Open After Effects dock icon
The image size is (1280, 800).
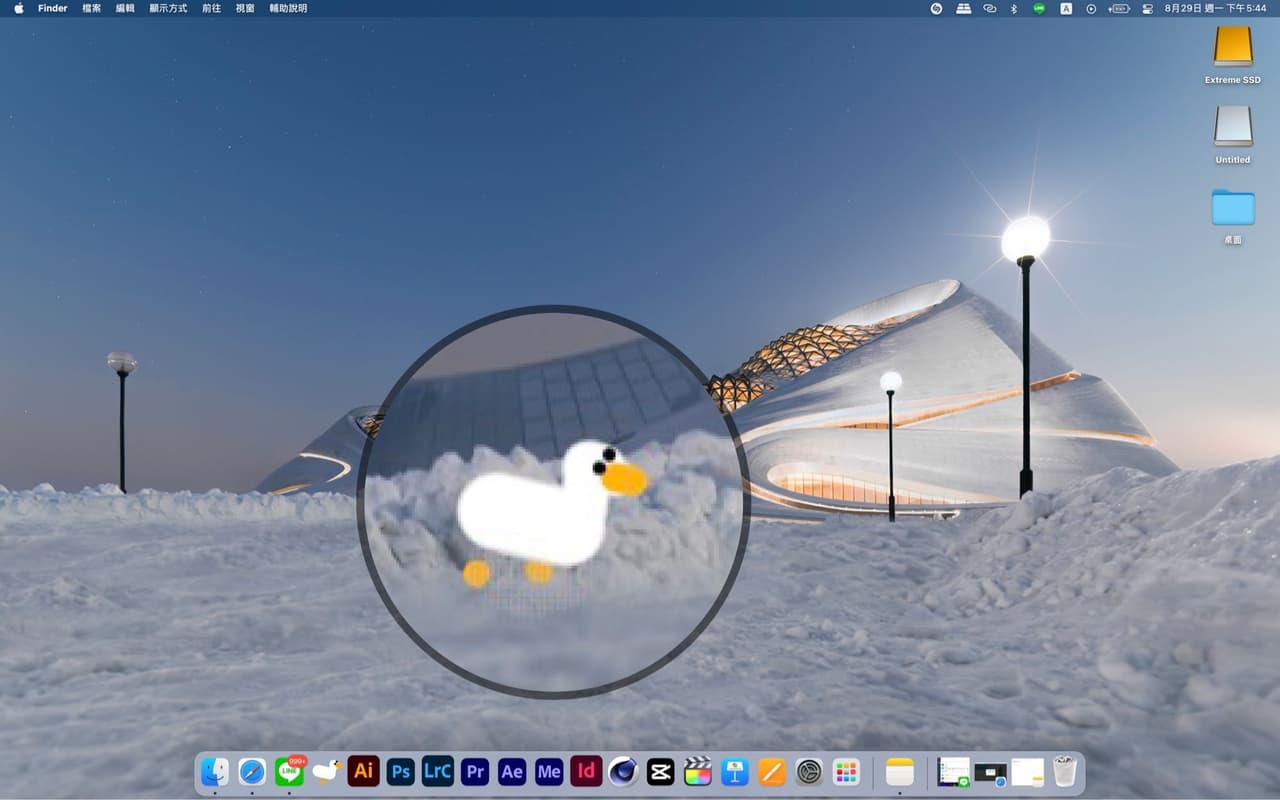pyautogui.click(x=512, y=771)
